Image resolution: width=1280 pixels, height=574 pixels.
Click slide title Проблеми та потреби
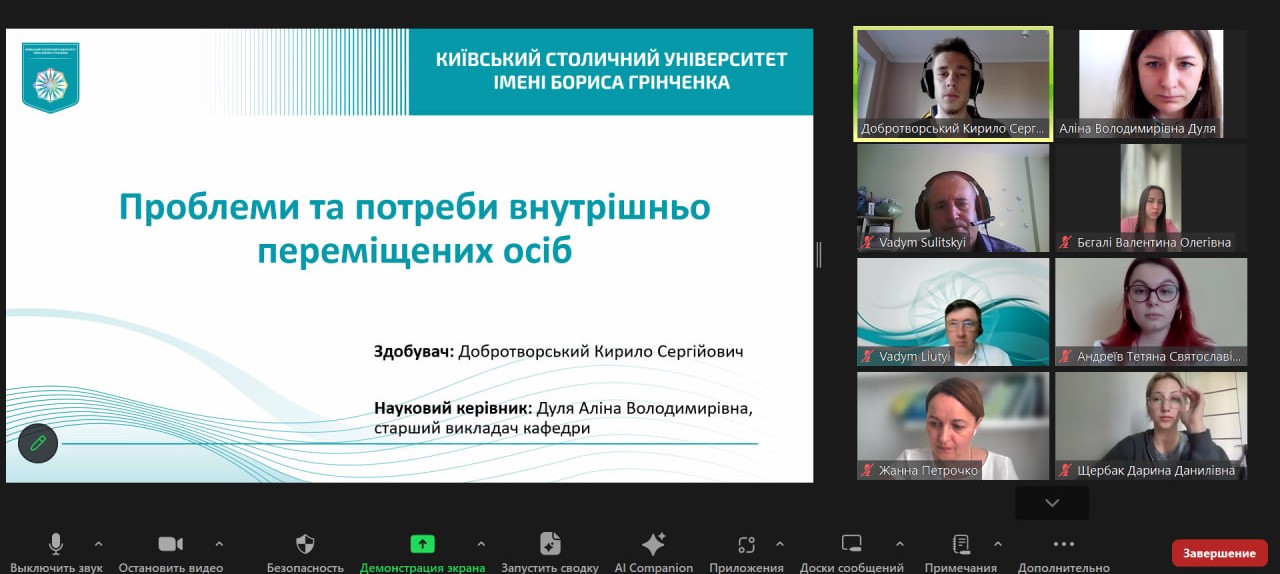click(414, 228)
